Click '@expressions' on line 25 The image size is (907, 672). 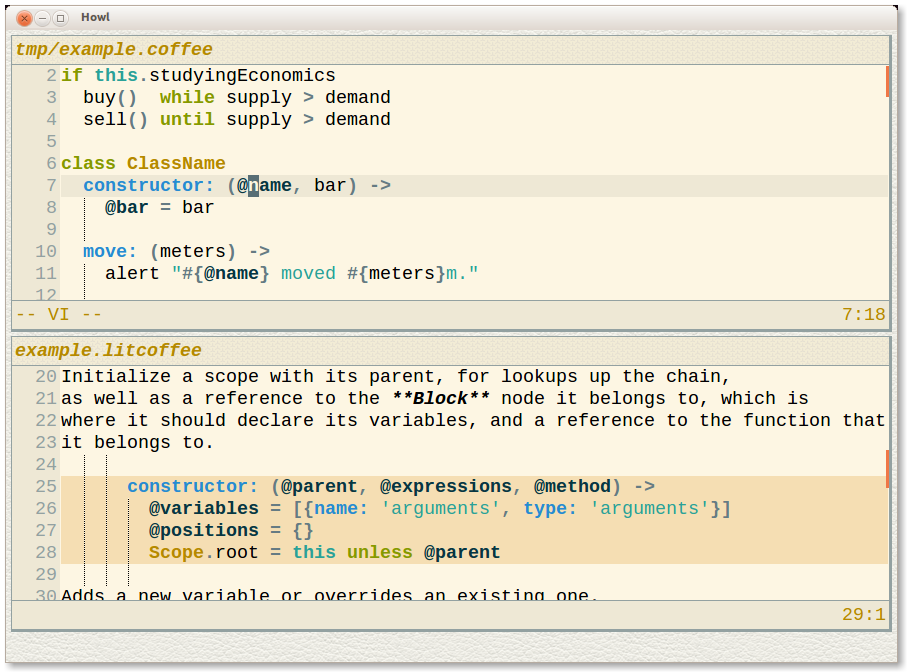point(445,486)
